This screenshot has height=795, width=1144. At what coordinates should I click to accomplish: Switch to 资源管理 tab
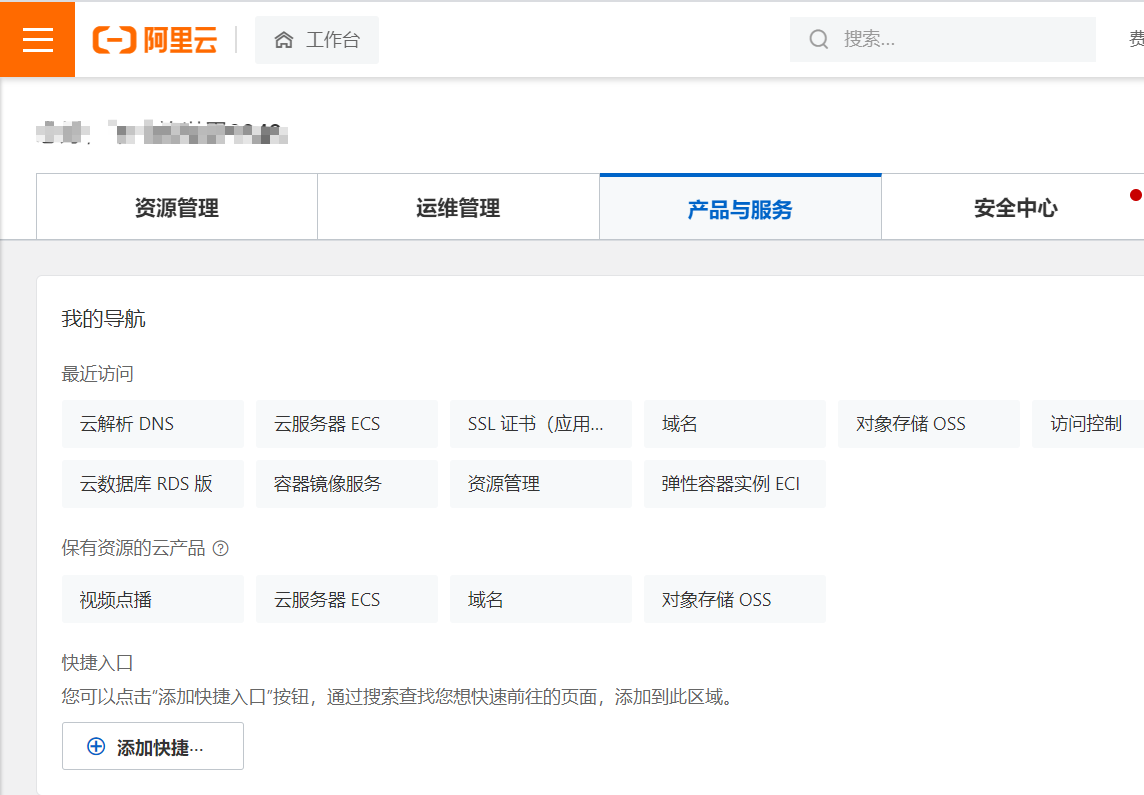[x=177, y=208]
